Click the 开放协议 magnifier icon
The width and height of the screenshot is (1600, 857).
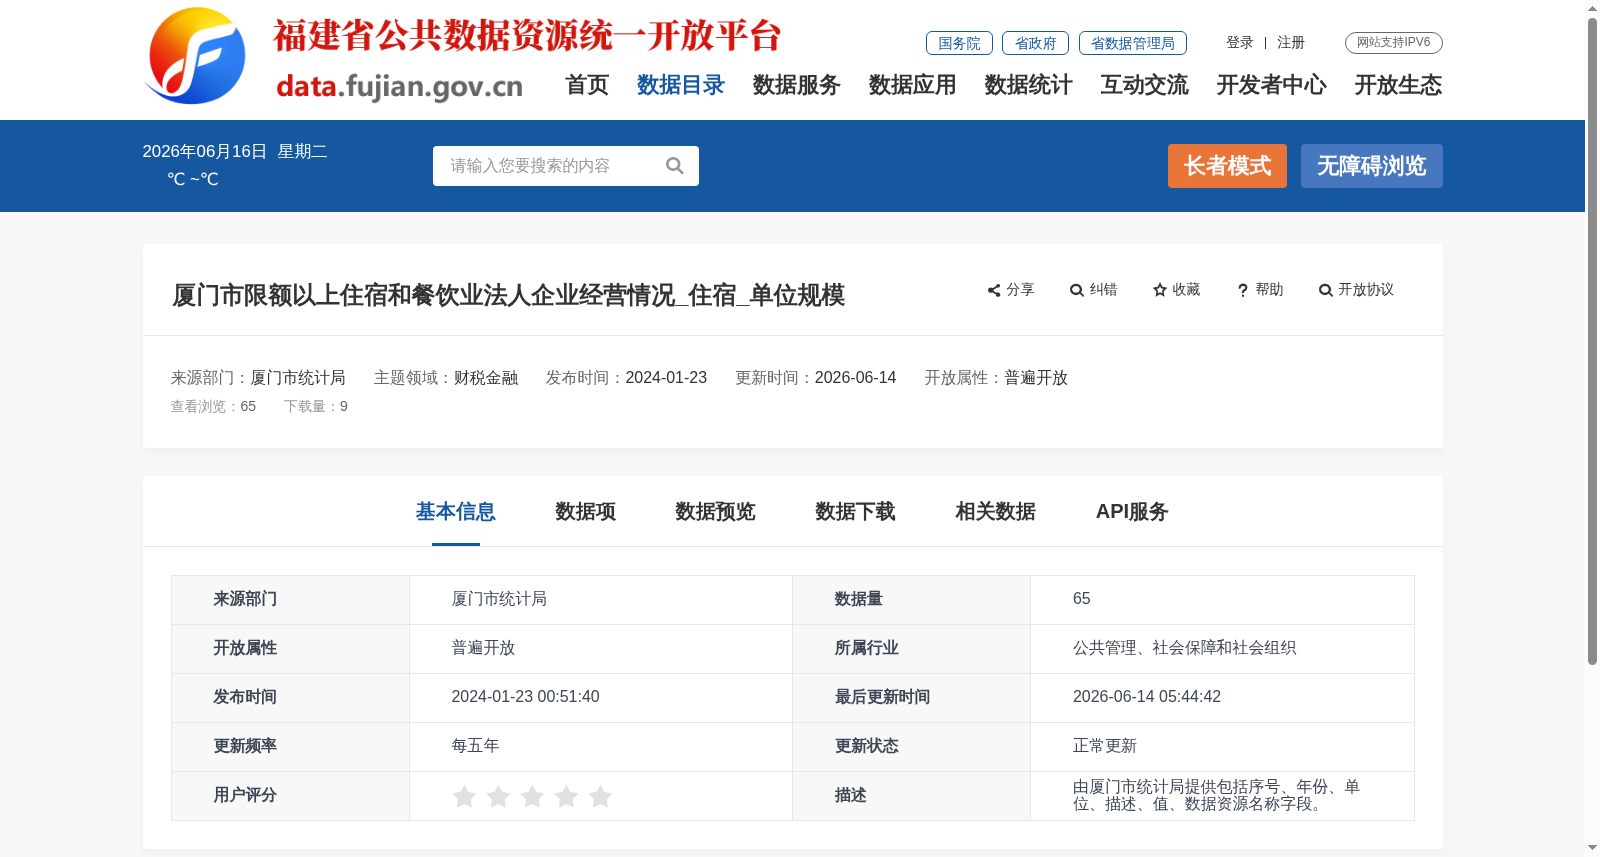[1326, 290]
